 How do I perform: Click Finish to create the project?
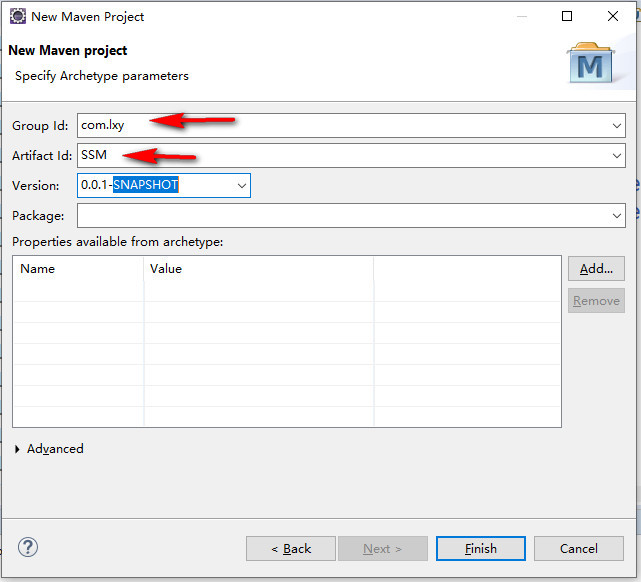pyautogui.click(x=481, y=548)
